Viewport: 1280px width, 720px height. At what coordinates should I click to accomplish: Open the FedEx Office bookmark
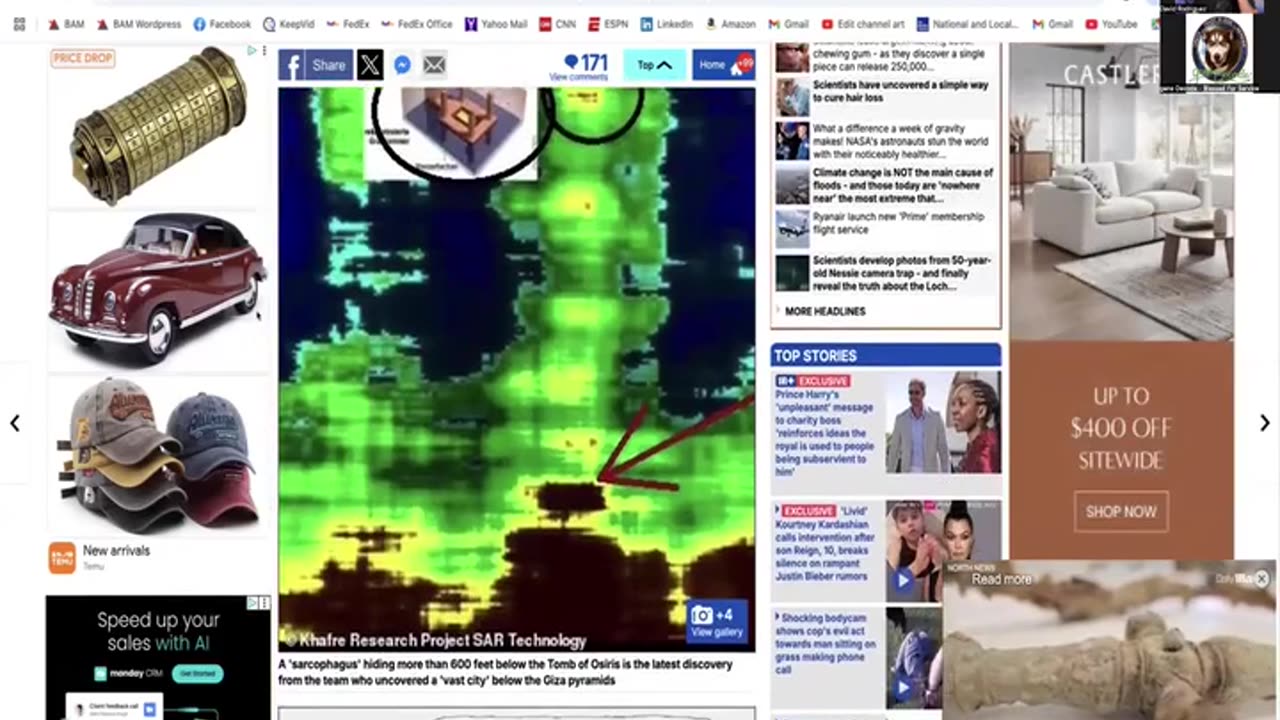point(416,24)
